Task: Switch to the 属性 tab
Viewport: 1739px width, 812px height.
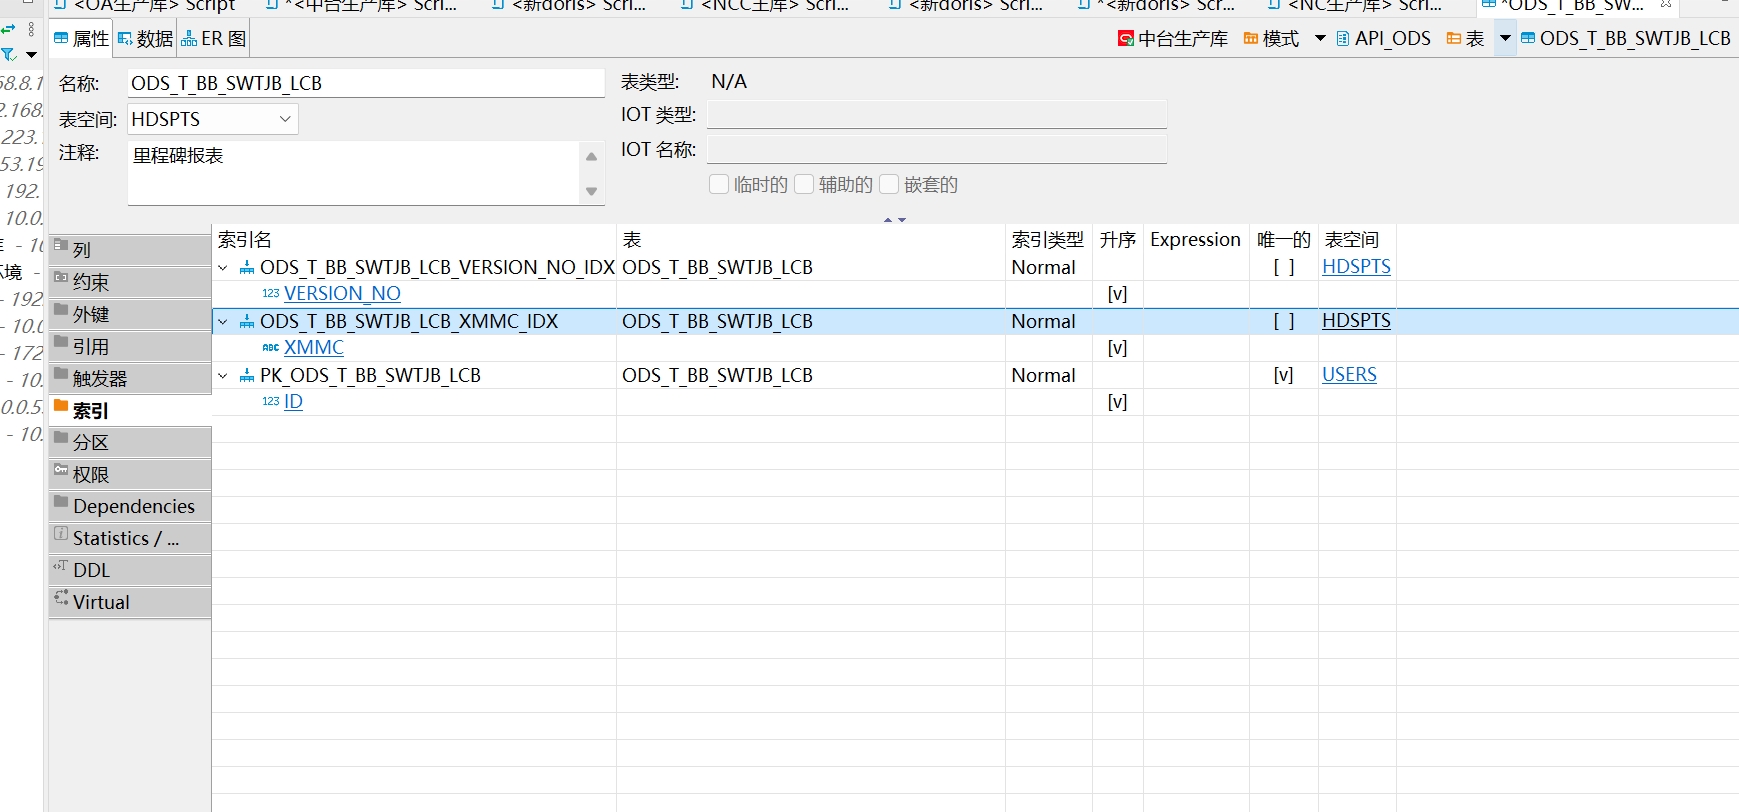Action: [x=81, y=39]
